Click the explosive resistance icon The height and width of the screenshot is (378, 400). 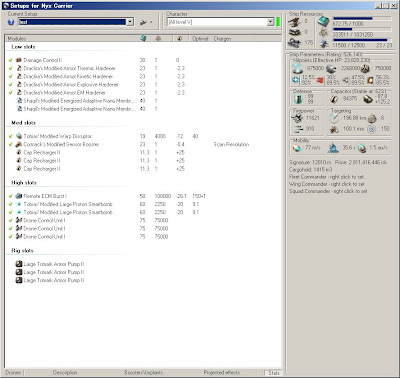click(370, 80)
